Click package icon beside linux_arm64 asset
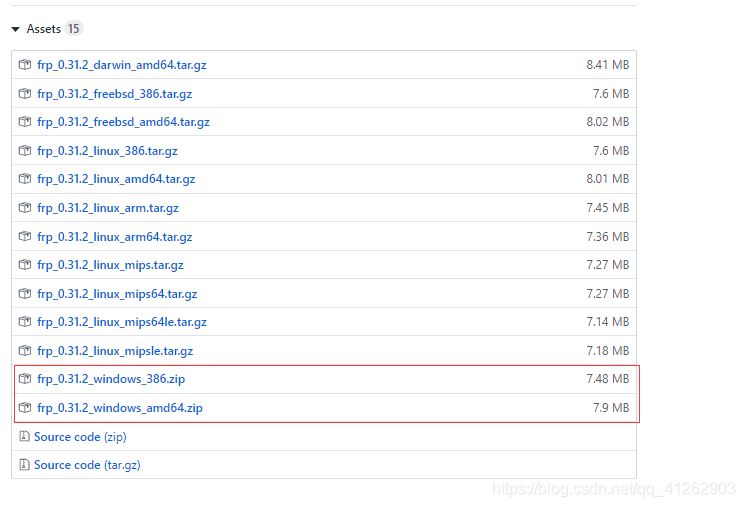The image size is (745, 507). [x=25, y=236]
